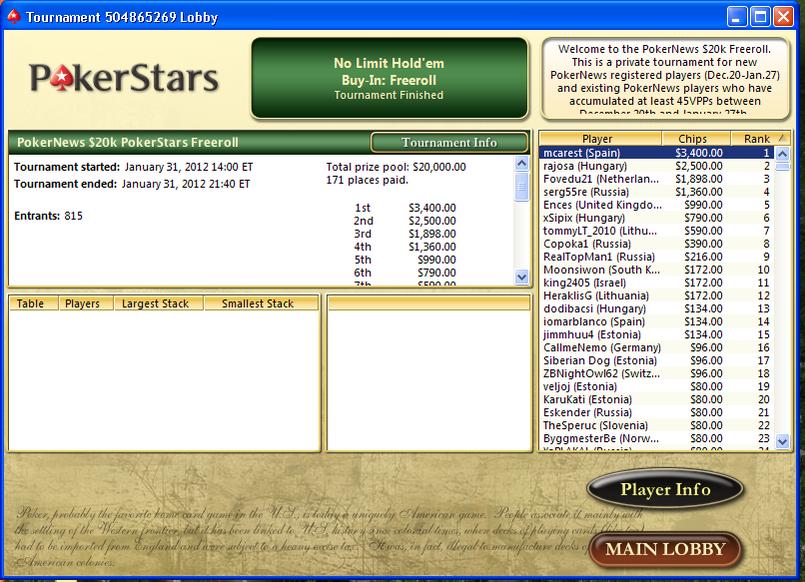The height and width of the screenshot is (582, 805).
Task: Select player TheSperuc (Slovenia)
Action: tap(657, 425)
